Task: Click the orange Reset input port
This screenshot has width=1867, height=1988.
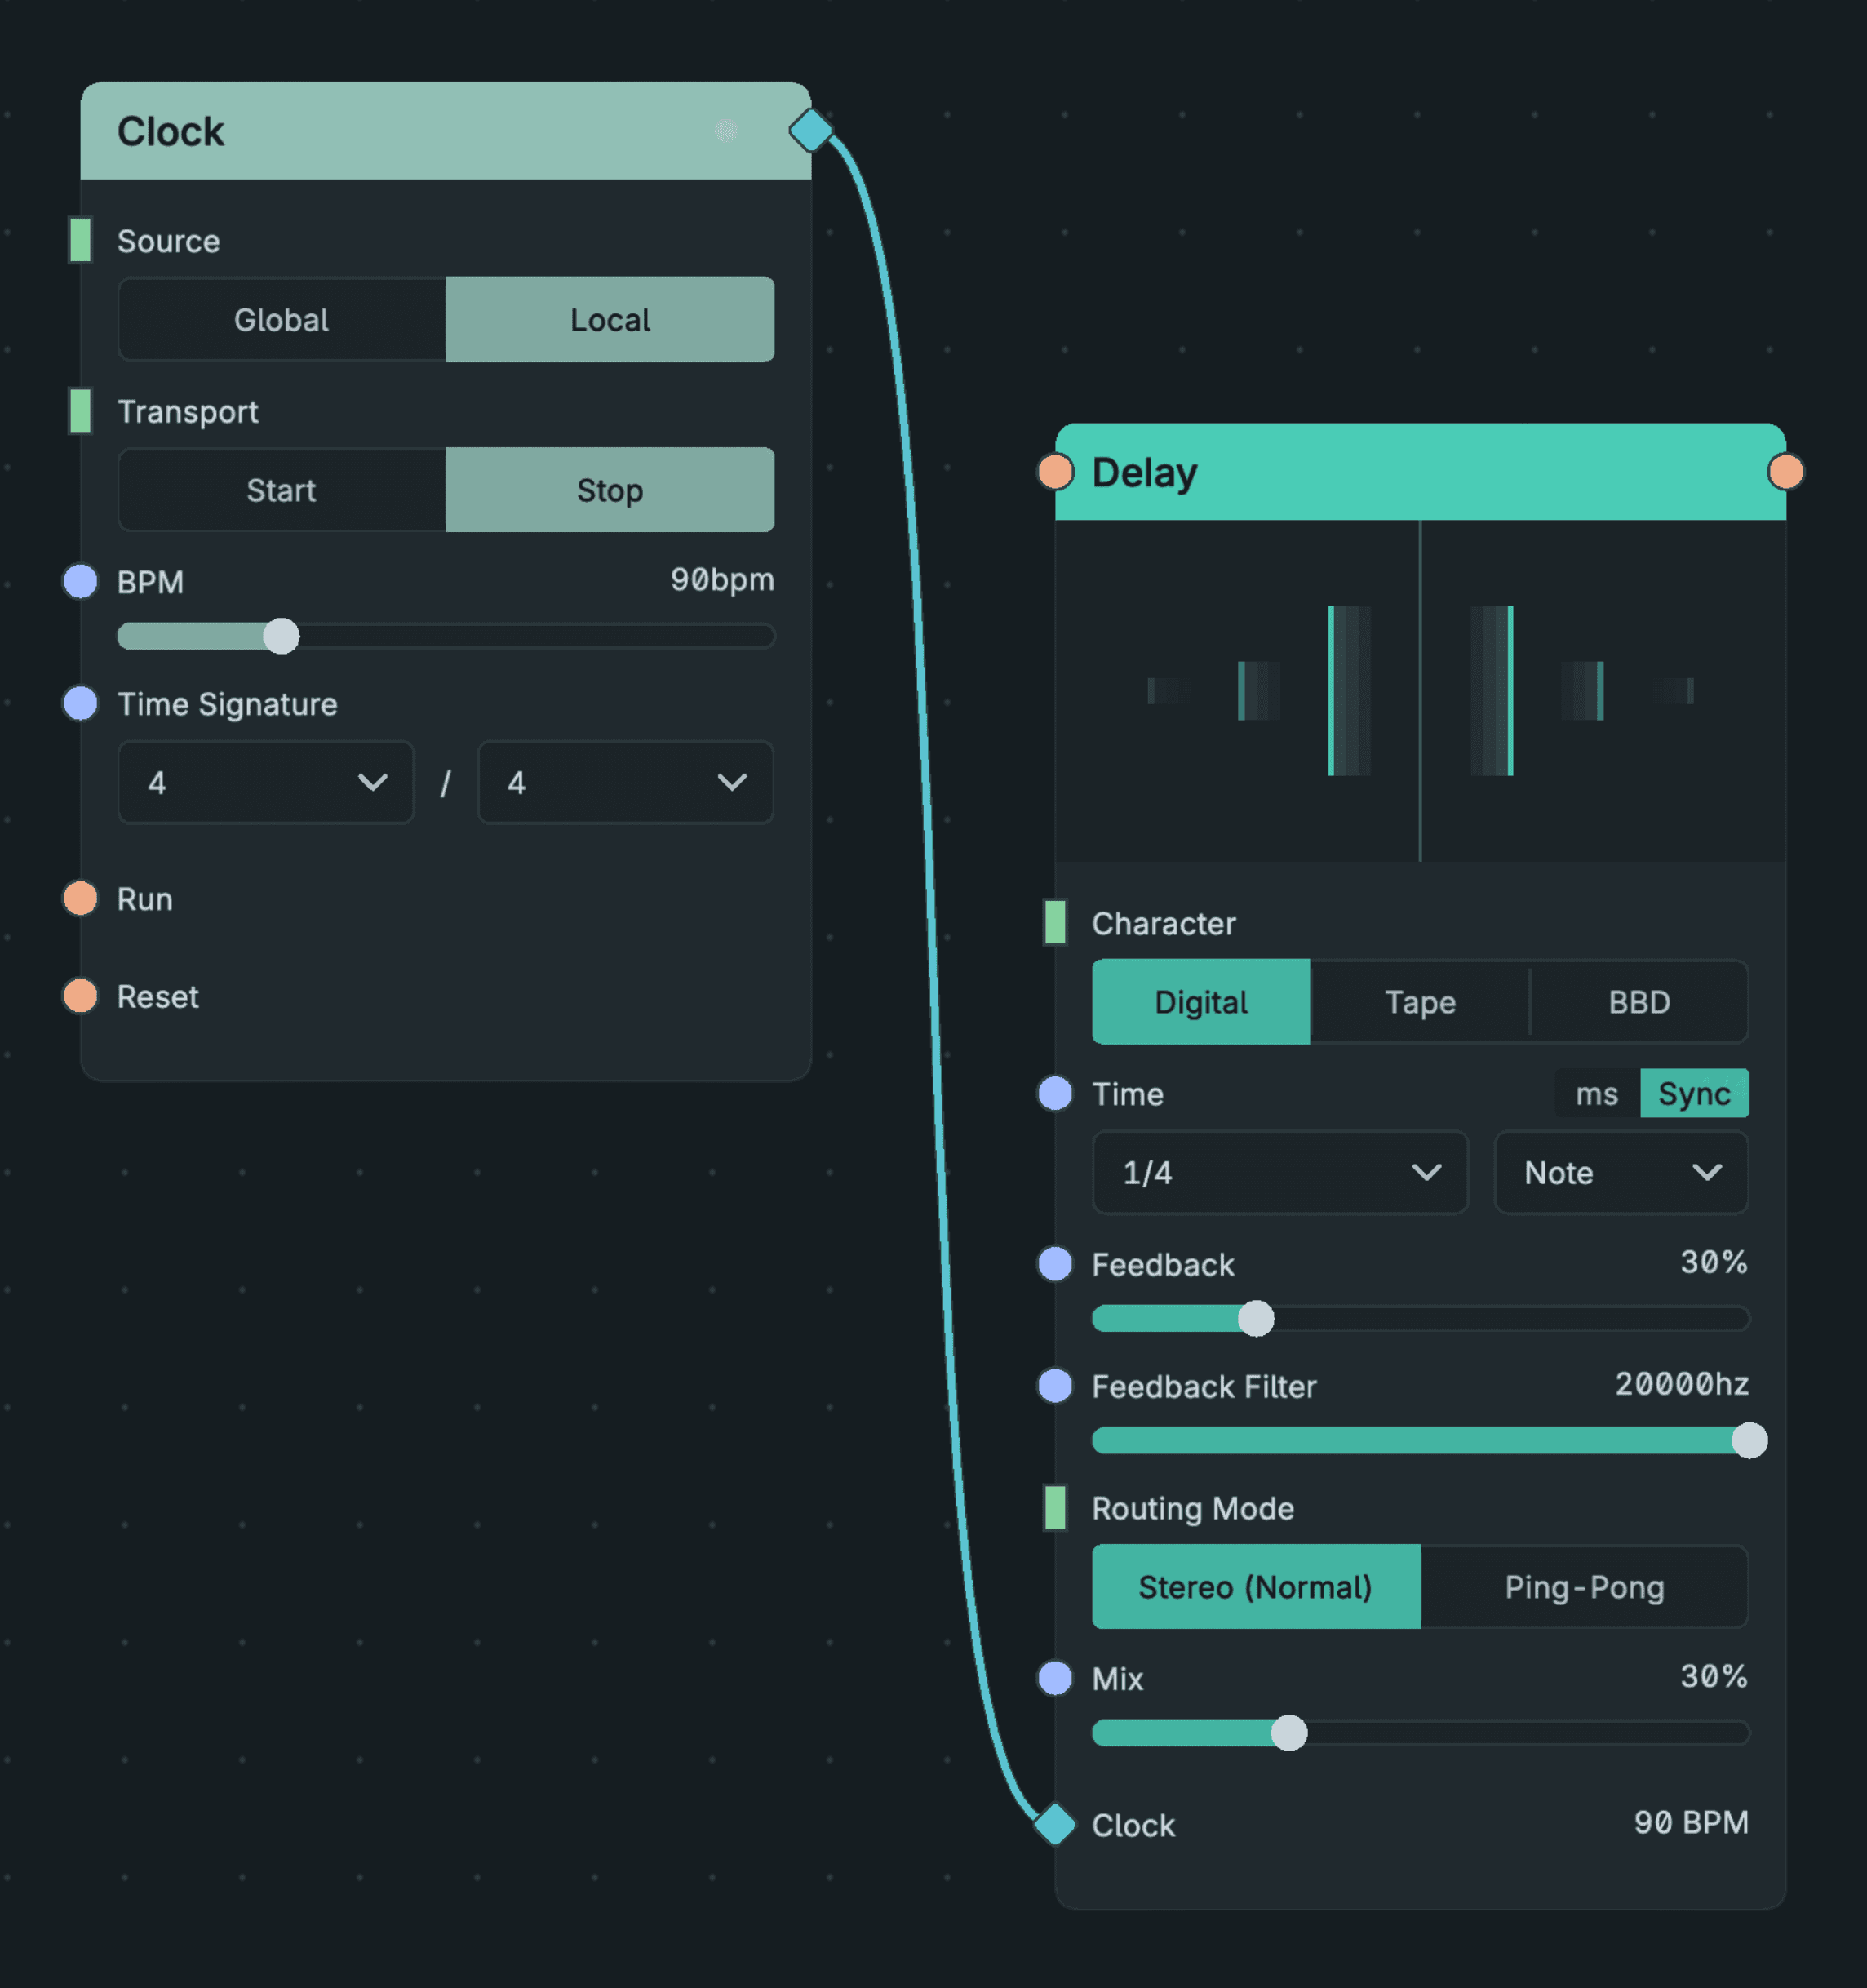Action: 81,996
